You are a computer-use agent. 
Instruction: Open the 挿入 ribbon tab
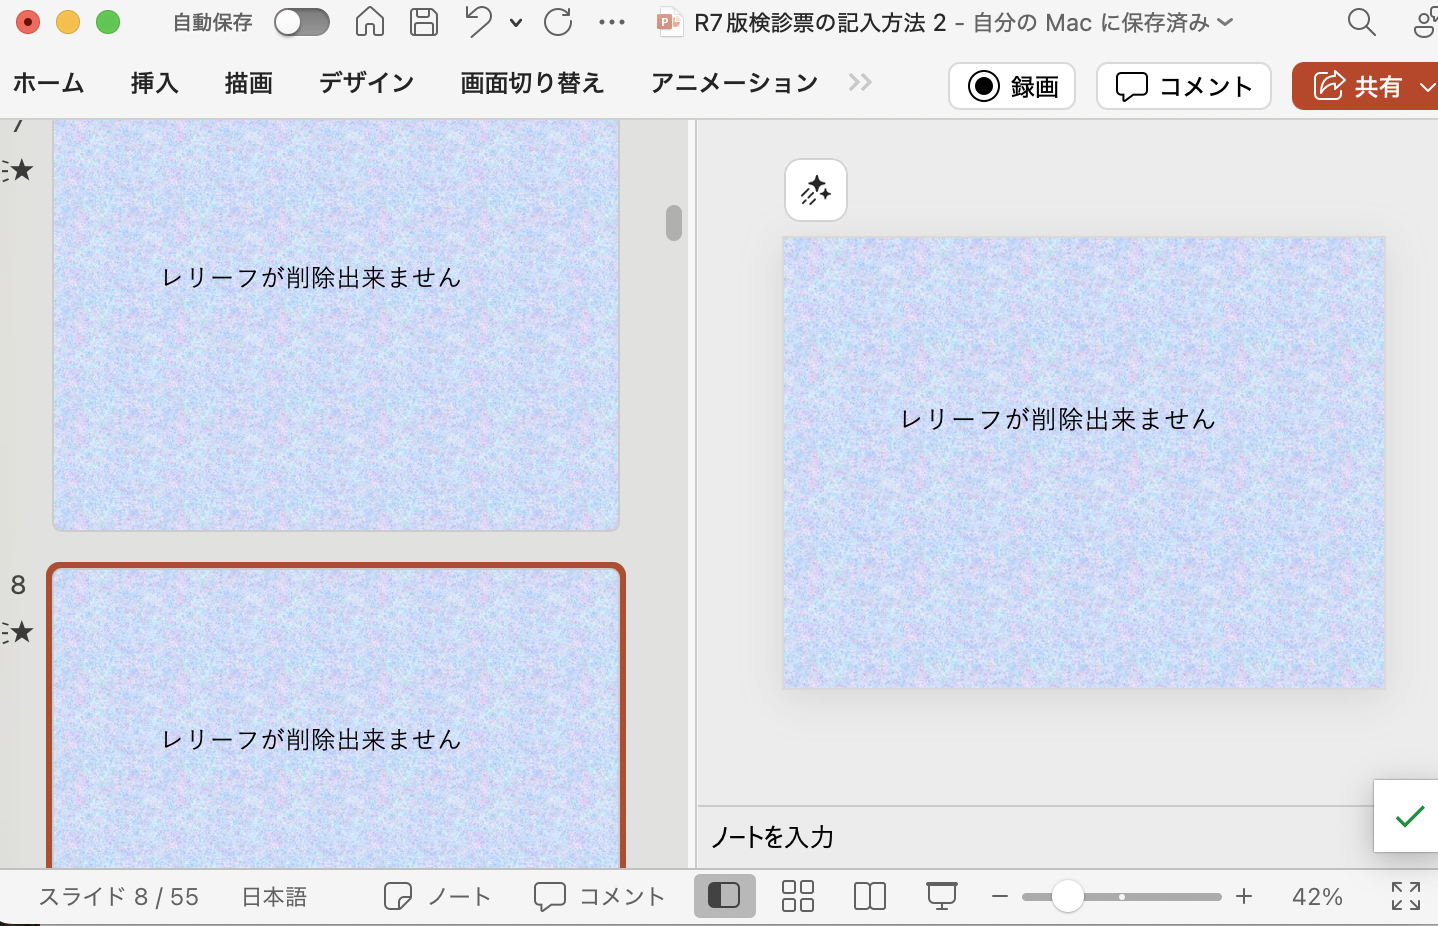[x=154, y=84]
